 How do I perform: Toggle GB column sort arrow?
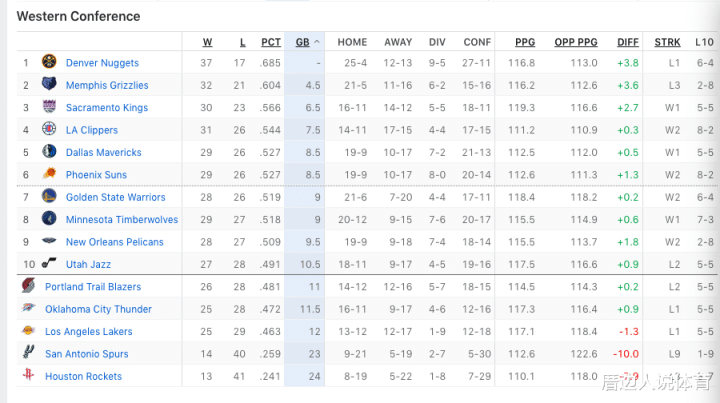[x=317, y=42]
